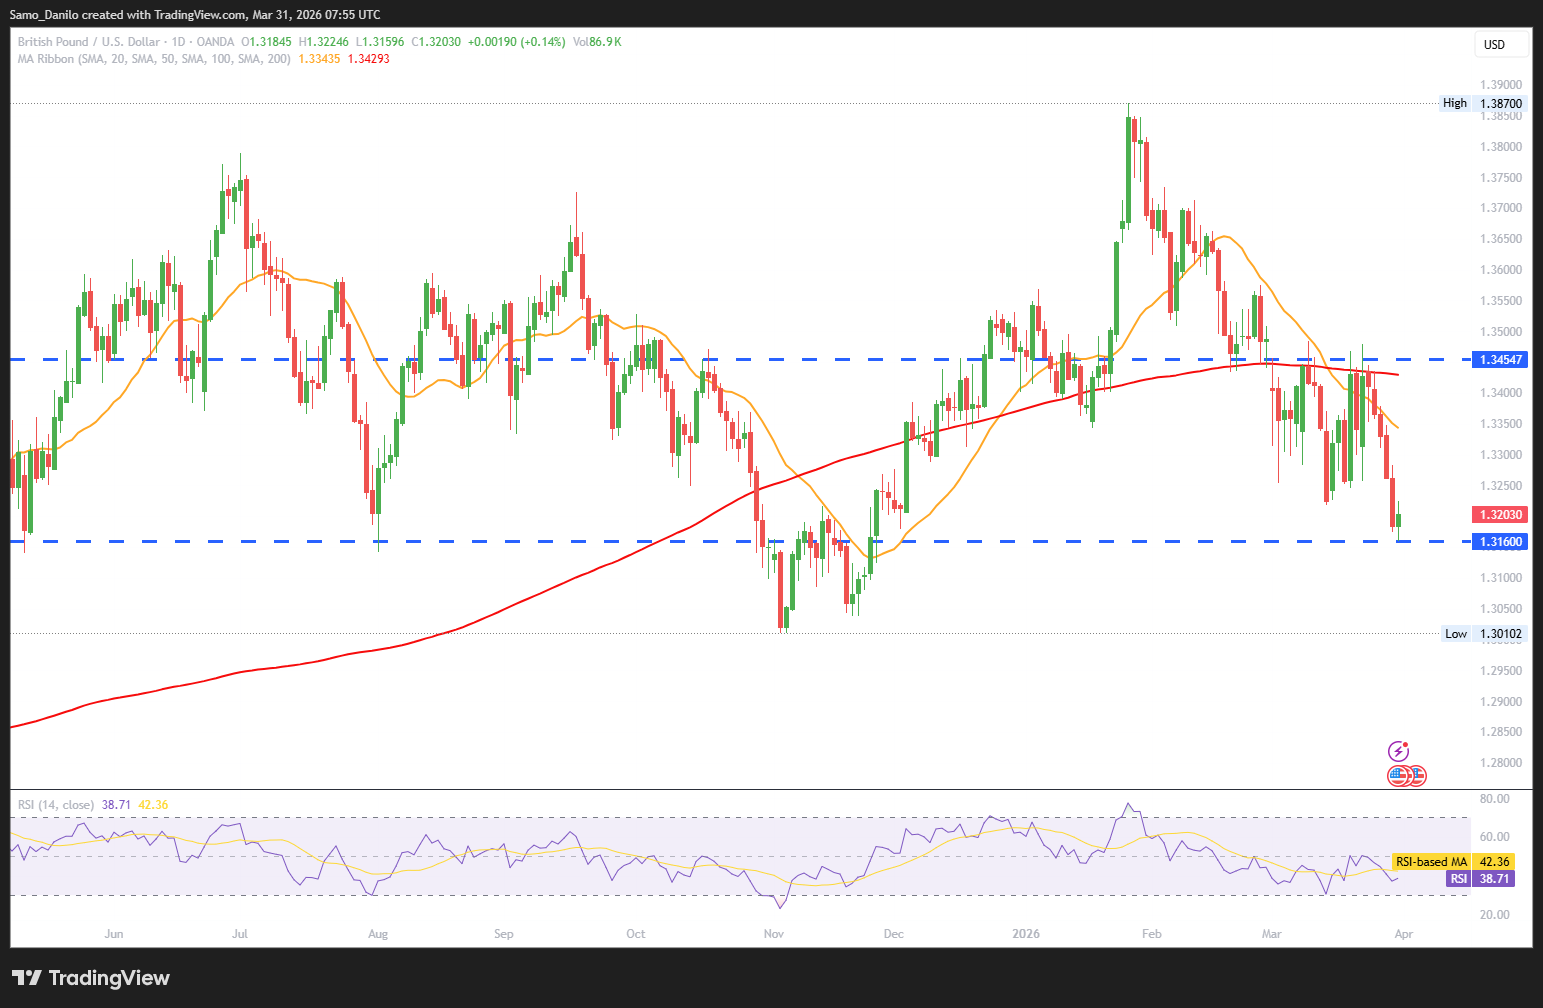Screen dimensions: 1543x1008
Task: Click the TradingView logo at bottom left
Action: click(x=91, y=978)
